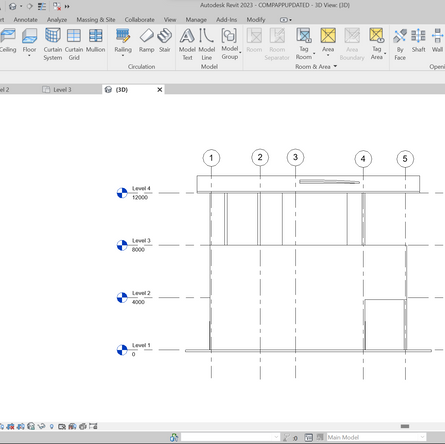Click the Level 1 label text
Screen dimensions: 445x444
point(141,345)
